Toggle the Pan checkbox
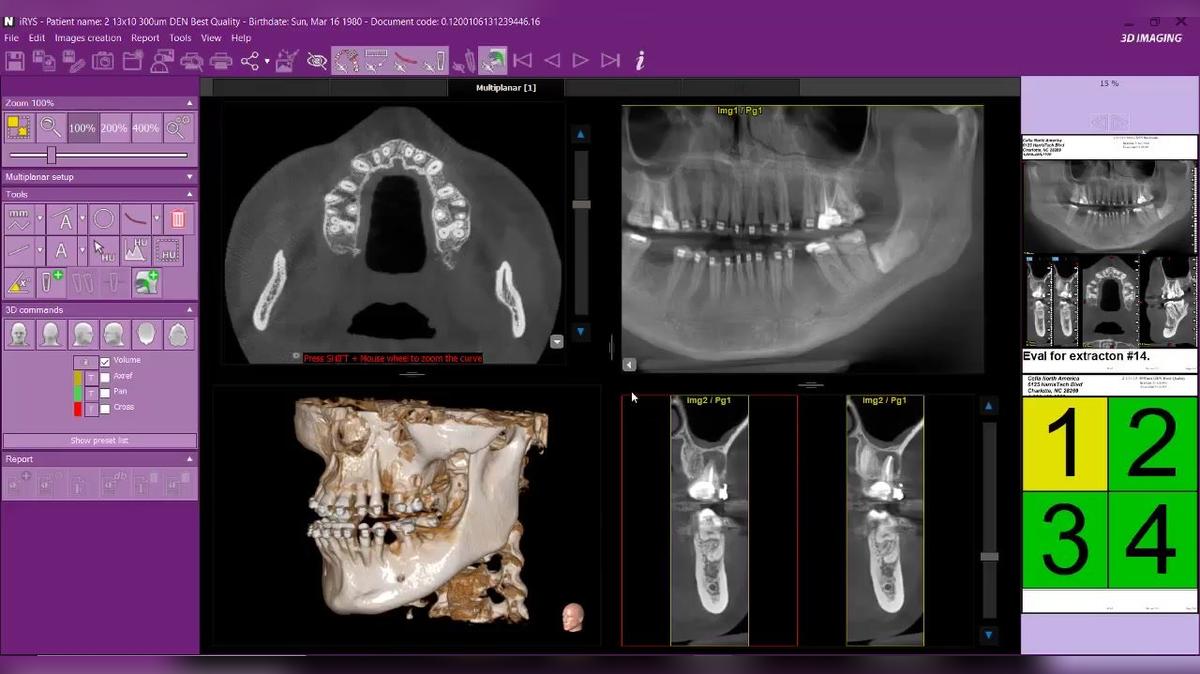Screen dimensions: 1200x674 [105, 393]
